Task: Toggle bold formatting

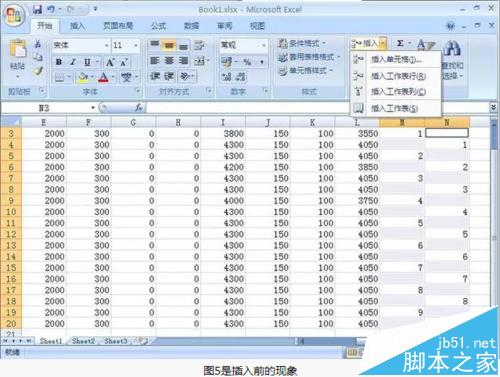Action: [x=59, y=62]
